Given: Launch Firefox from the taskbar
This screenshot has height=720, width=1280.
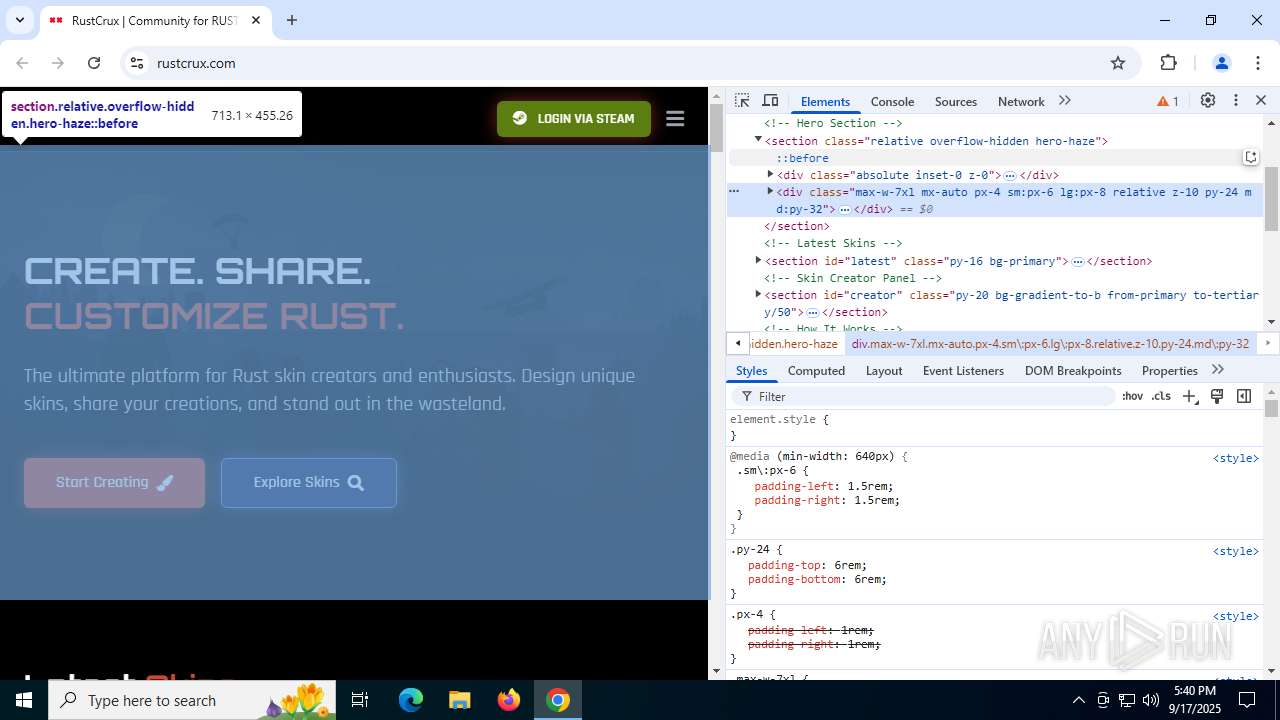Looking at the screenshot, I should pos(509,700).
